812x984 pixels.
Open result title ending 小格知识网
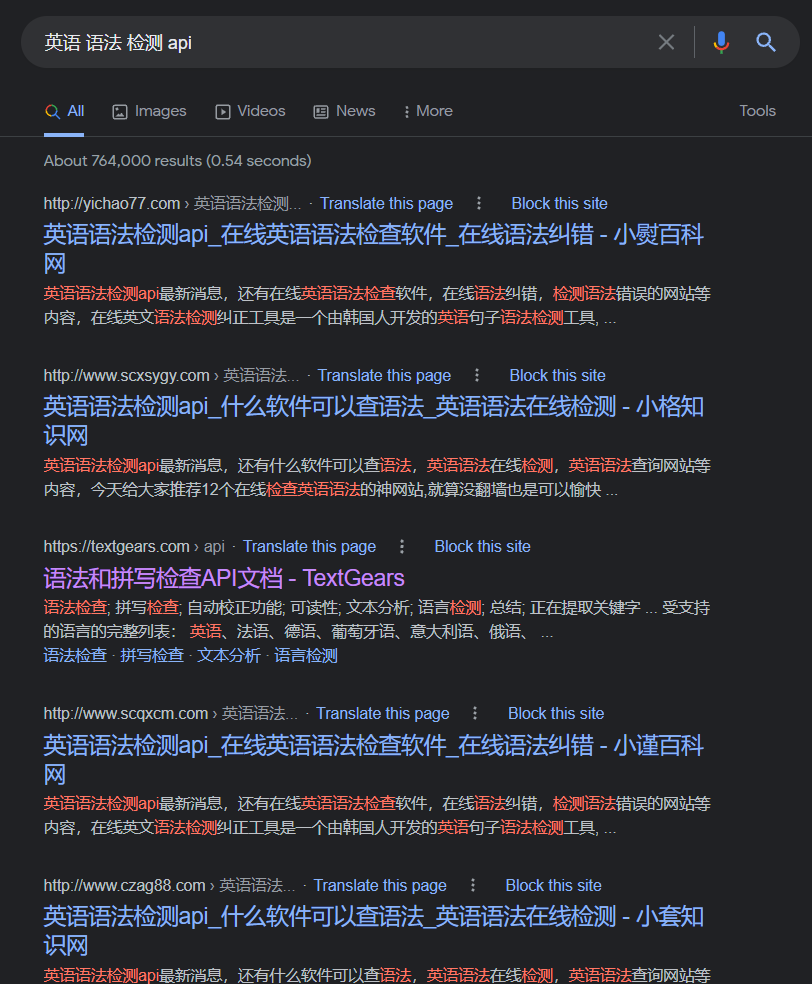click(373, 421)
